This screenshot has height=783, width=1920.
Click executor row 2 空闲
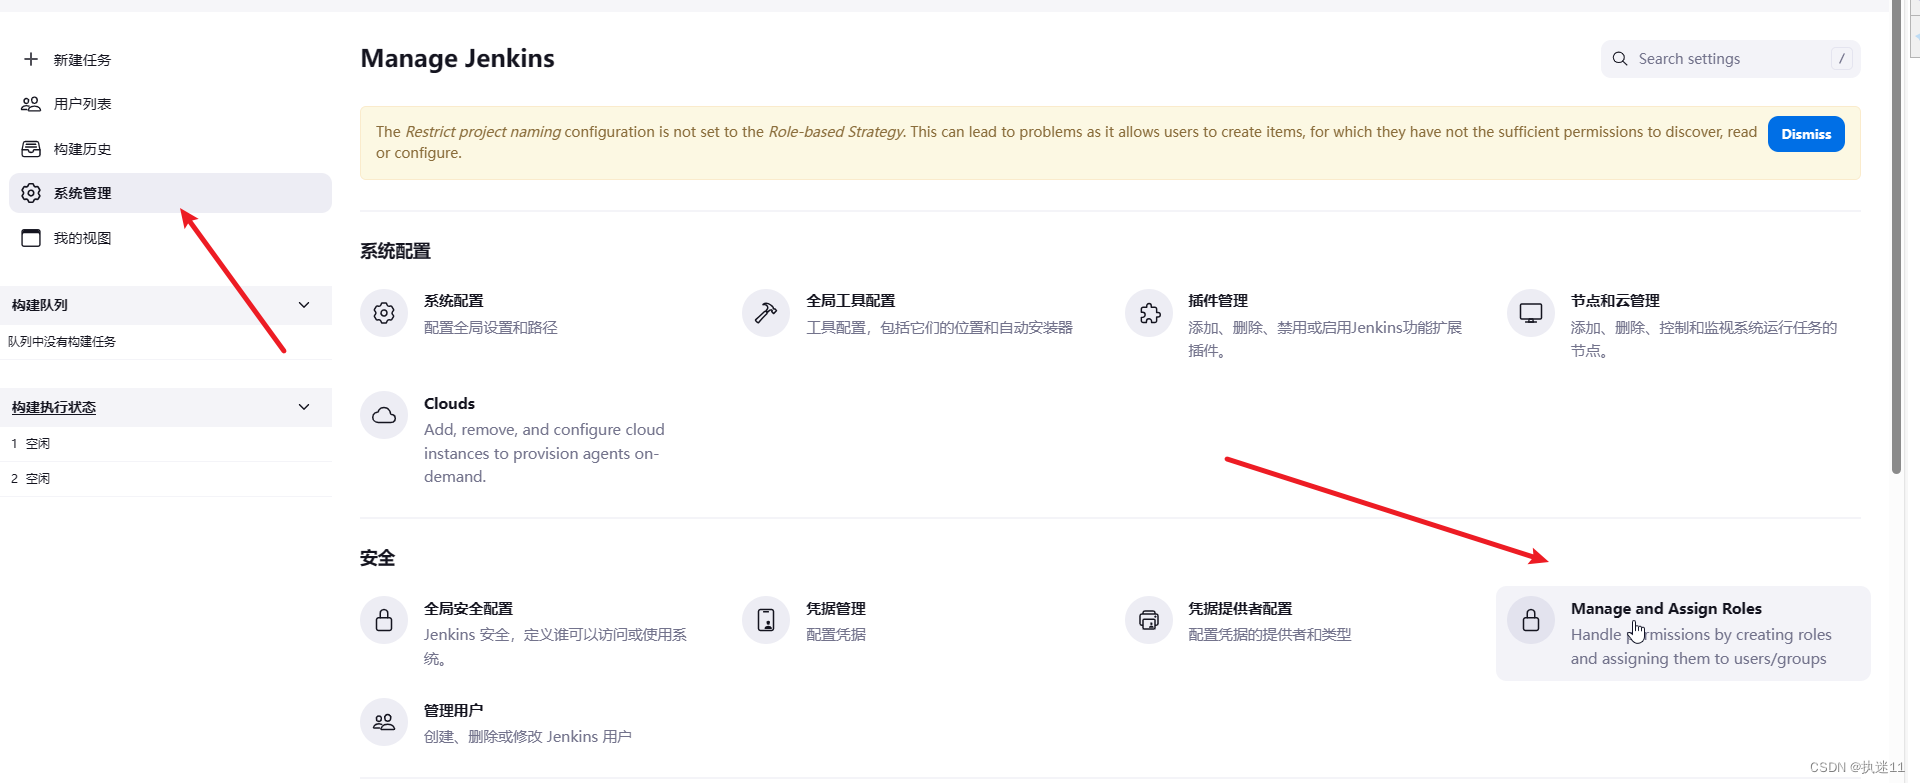(x=166, y=479)
